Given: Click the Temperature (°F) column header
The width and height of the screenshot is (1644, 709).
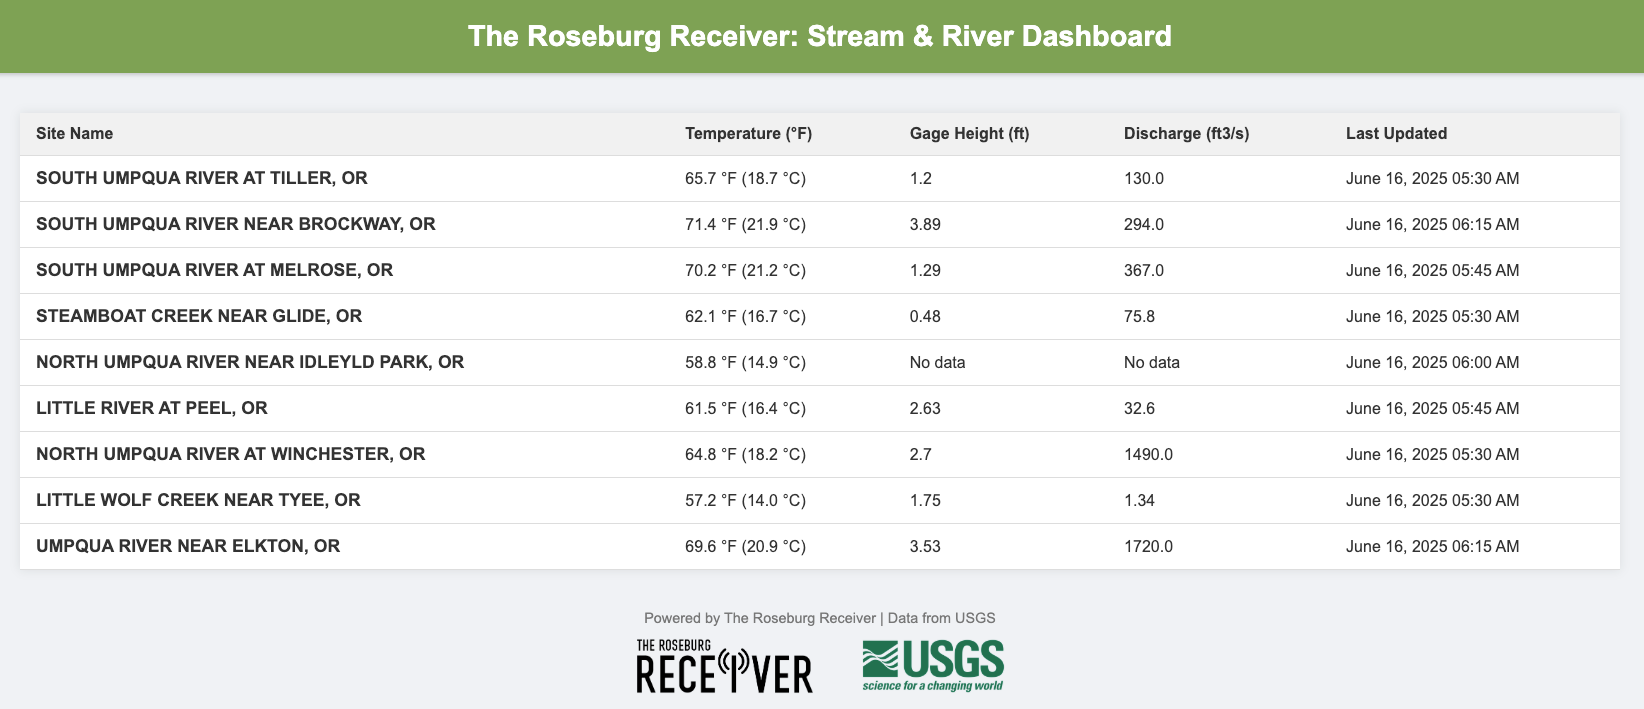Looking at the screenshot, I should 748,134.
